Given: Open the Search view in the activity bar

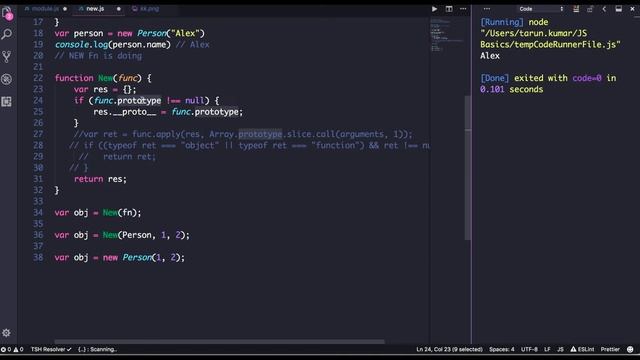Looking at the screenshot, I should click(7, 34).
